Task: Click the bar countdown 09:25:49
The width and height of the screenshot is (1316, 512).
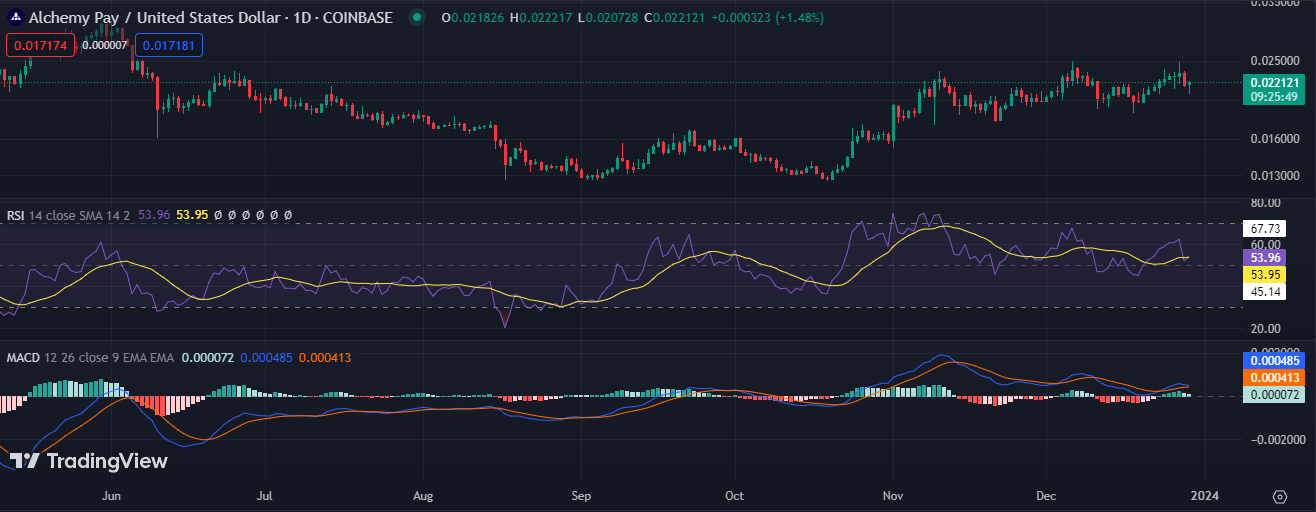Action: click(x=1275, y=97)
